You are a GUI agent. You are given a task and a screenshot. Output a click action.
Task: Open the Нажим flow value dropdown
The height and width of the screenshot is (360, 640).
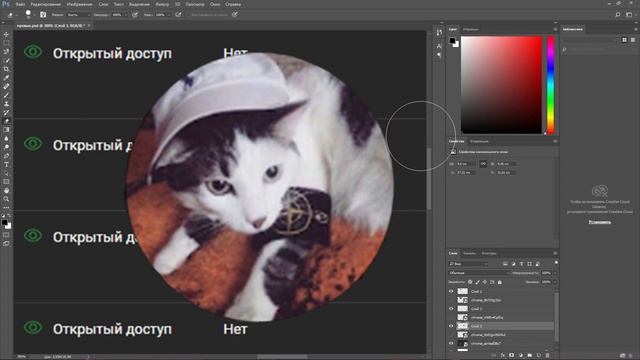[x=169, y=15]
